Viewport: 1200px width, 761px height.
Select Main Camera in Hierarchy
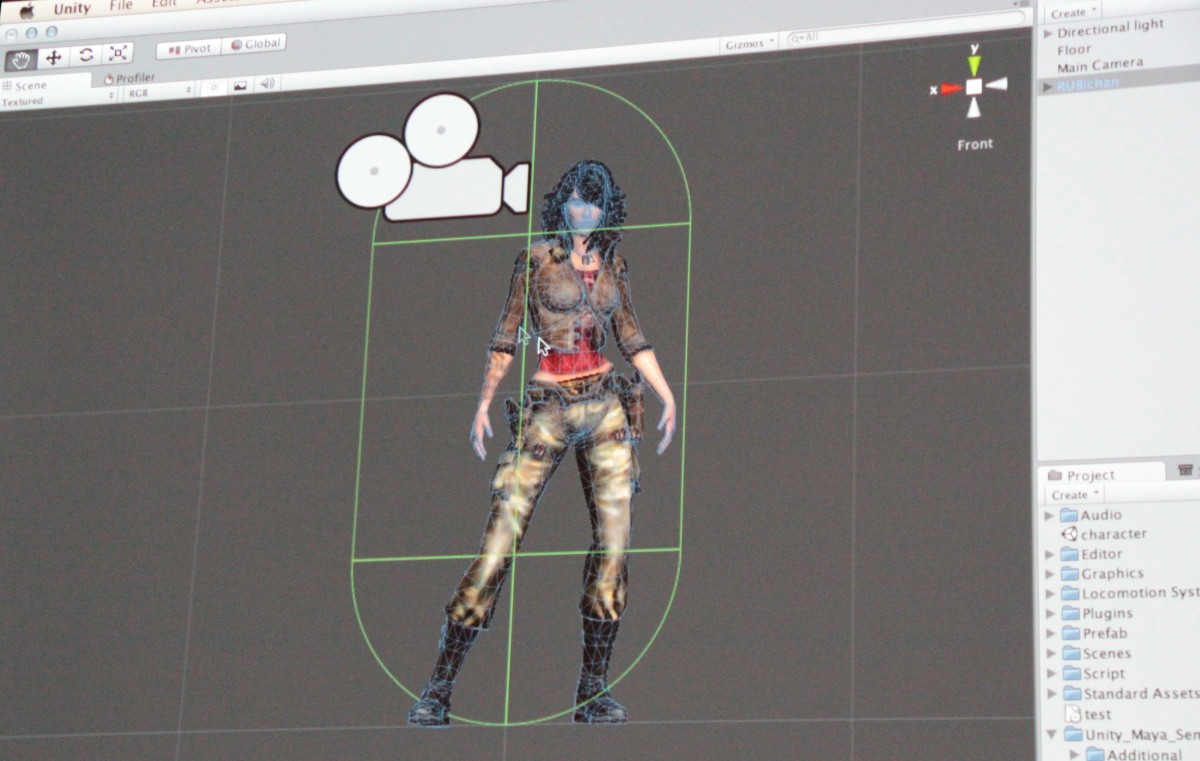(1100, 66)
